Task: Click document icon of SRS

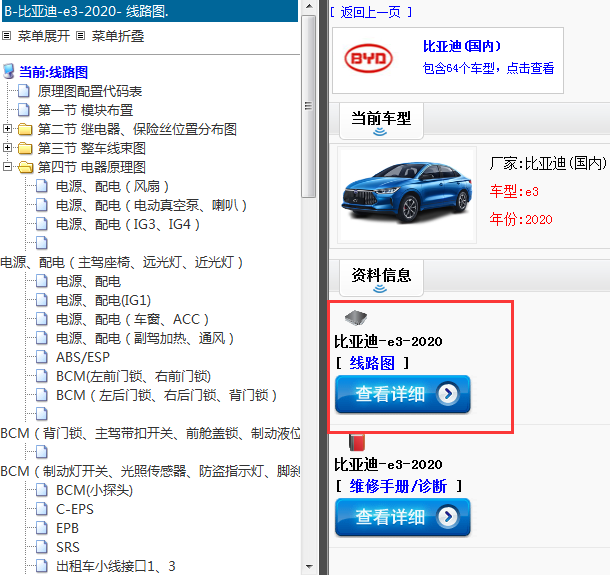Action: [x=42, y=547]
